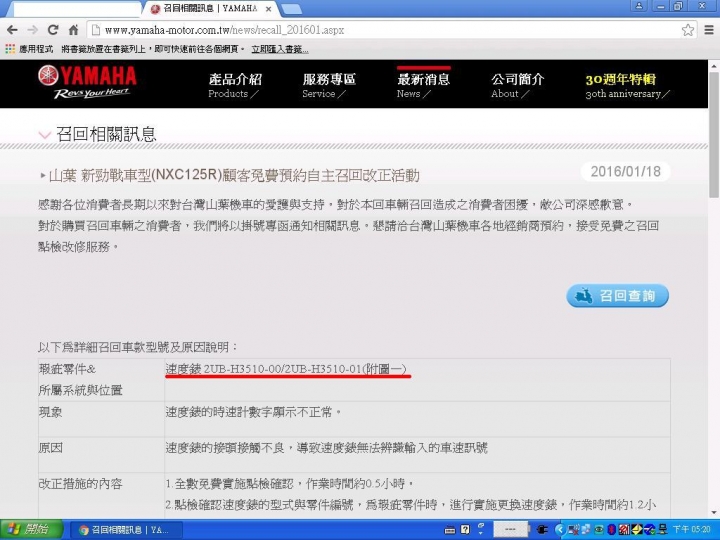Click the Chrome user profile icon
The height and width of the screenshot is (540, 720).
pyautogui.click(x=639, y=6)
